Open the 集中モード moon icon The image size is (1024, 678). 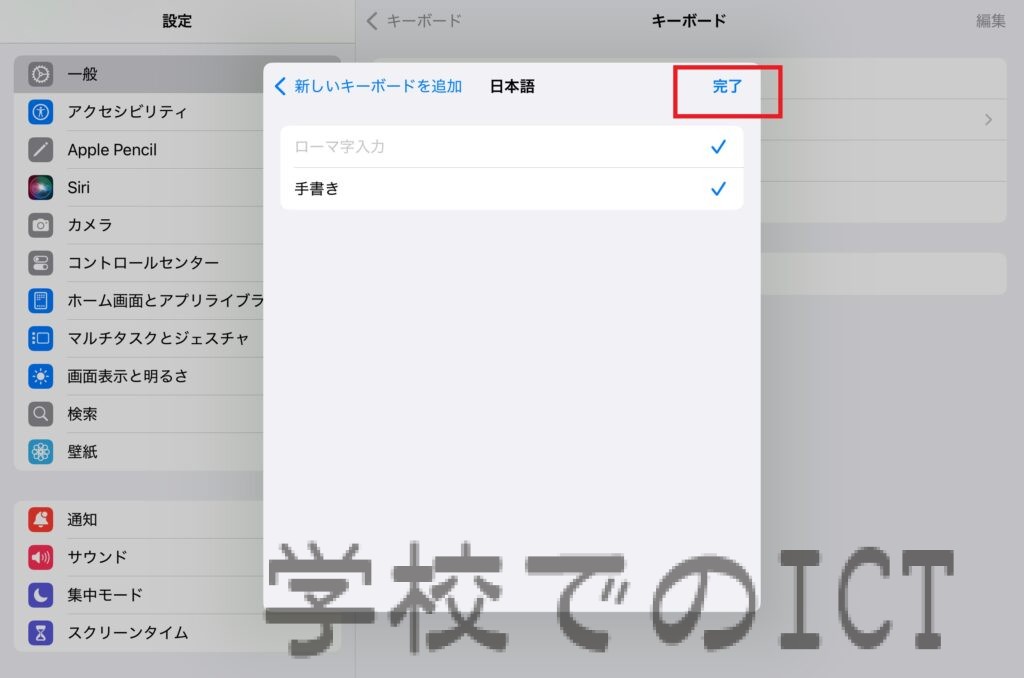40,595
